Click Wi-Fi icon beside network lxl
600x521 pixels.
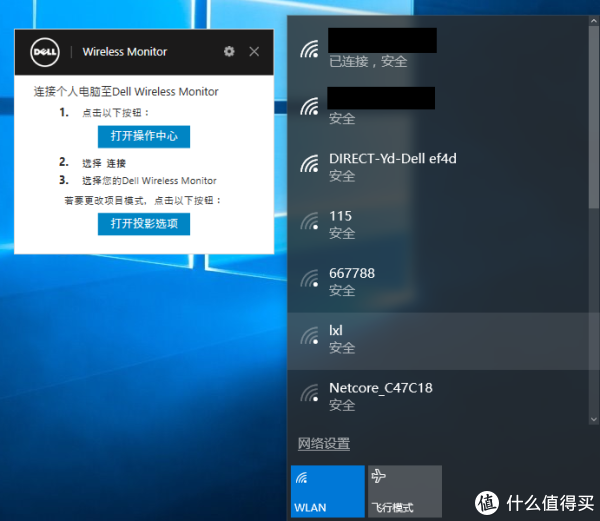pos(309,336)
